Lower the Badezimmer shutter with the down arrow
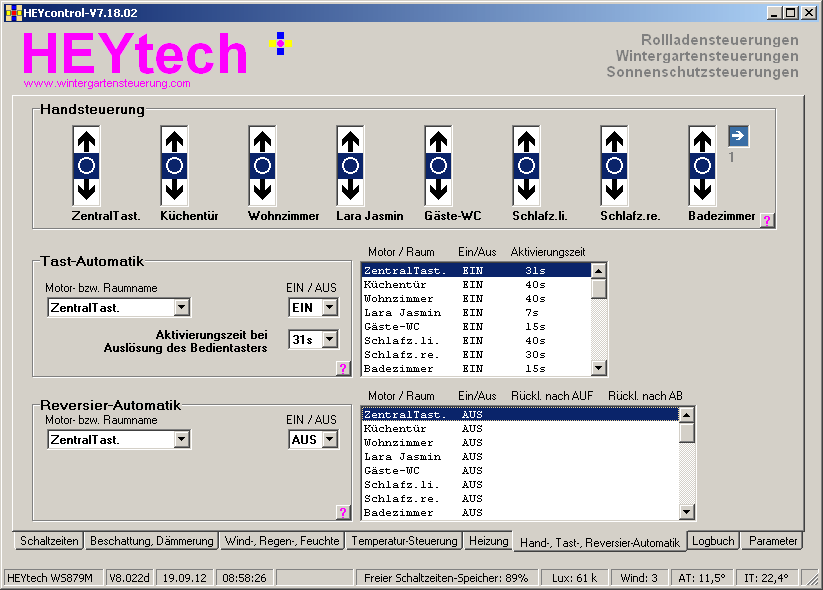 point(702,192)
